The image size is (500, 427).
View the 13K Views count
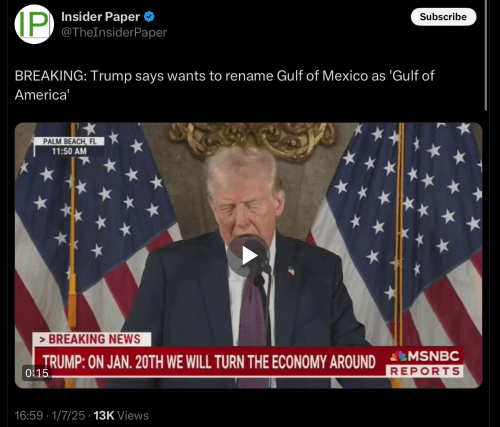pyautogui.click(x=121, y=415)
